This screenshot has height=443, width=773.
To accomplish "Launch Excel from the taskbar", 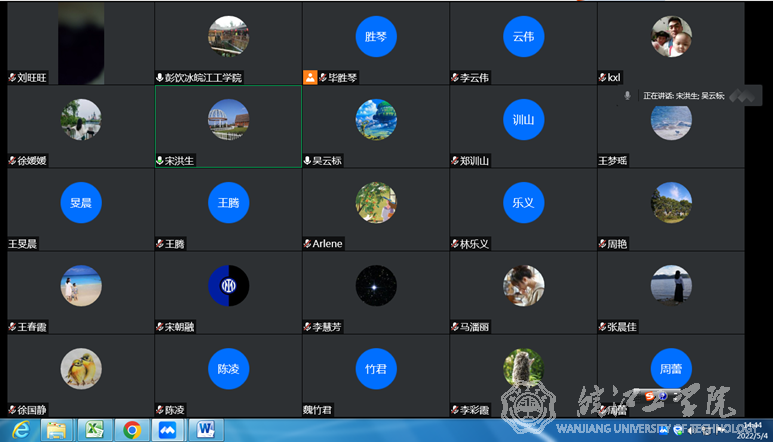I will (x=94, y=430).
